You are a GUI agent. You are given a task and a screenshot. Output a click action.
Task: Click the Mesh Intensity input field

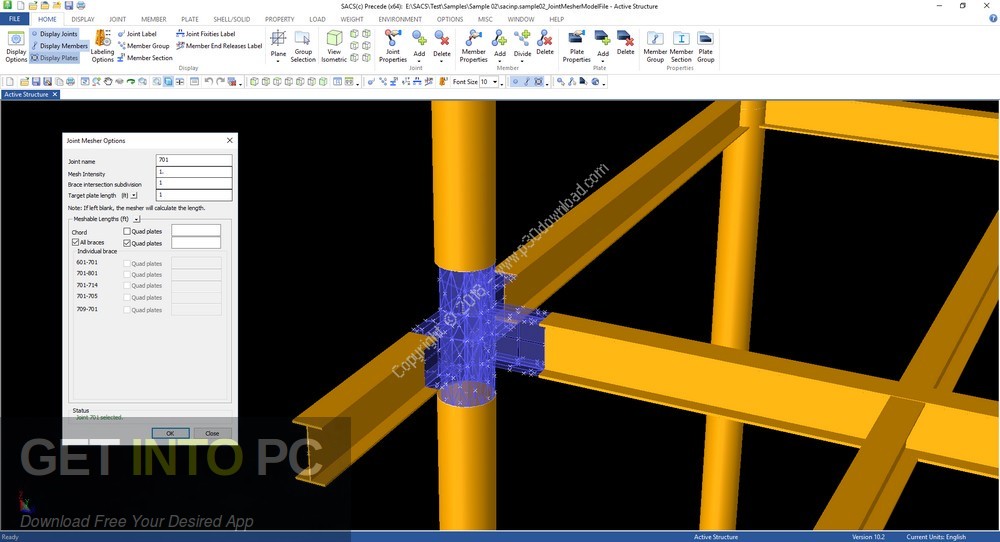click(194, 172)
